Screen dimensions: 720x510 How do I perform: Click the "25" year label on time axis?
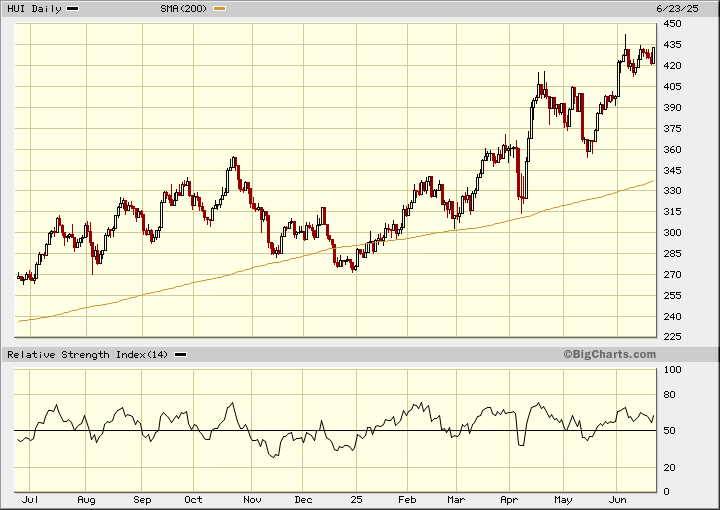(x=356, y=499)
